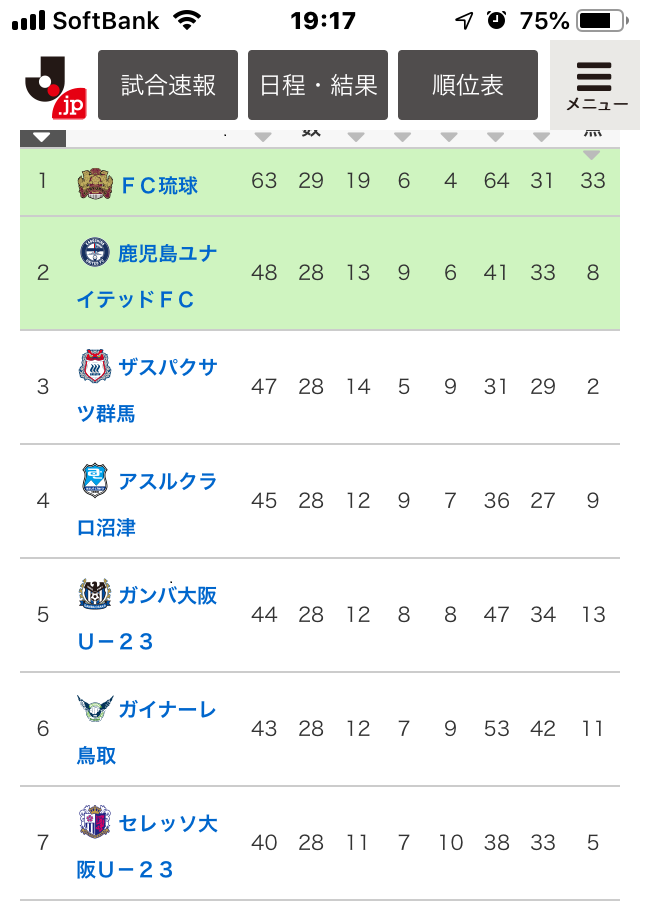
Task: Tap the アスルクラロ沼津 team crest
Action: 94,480
